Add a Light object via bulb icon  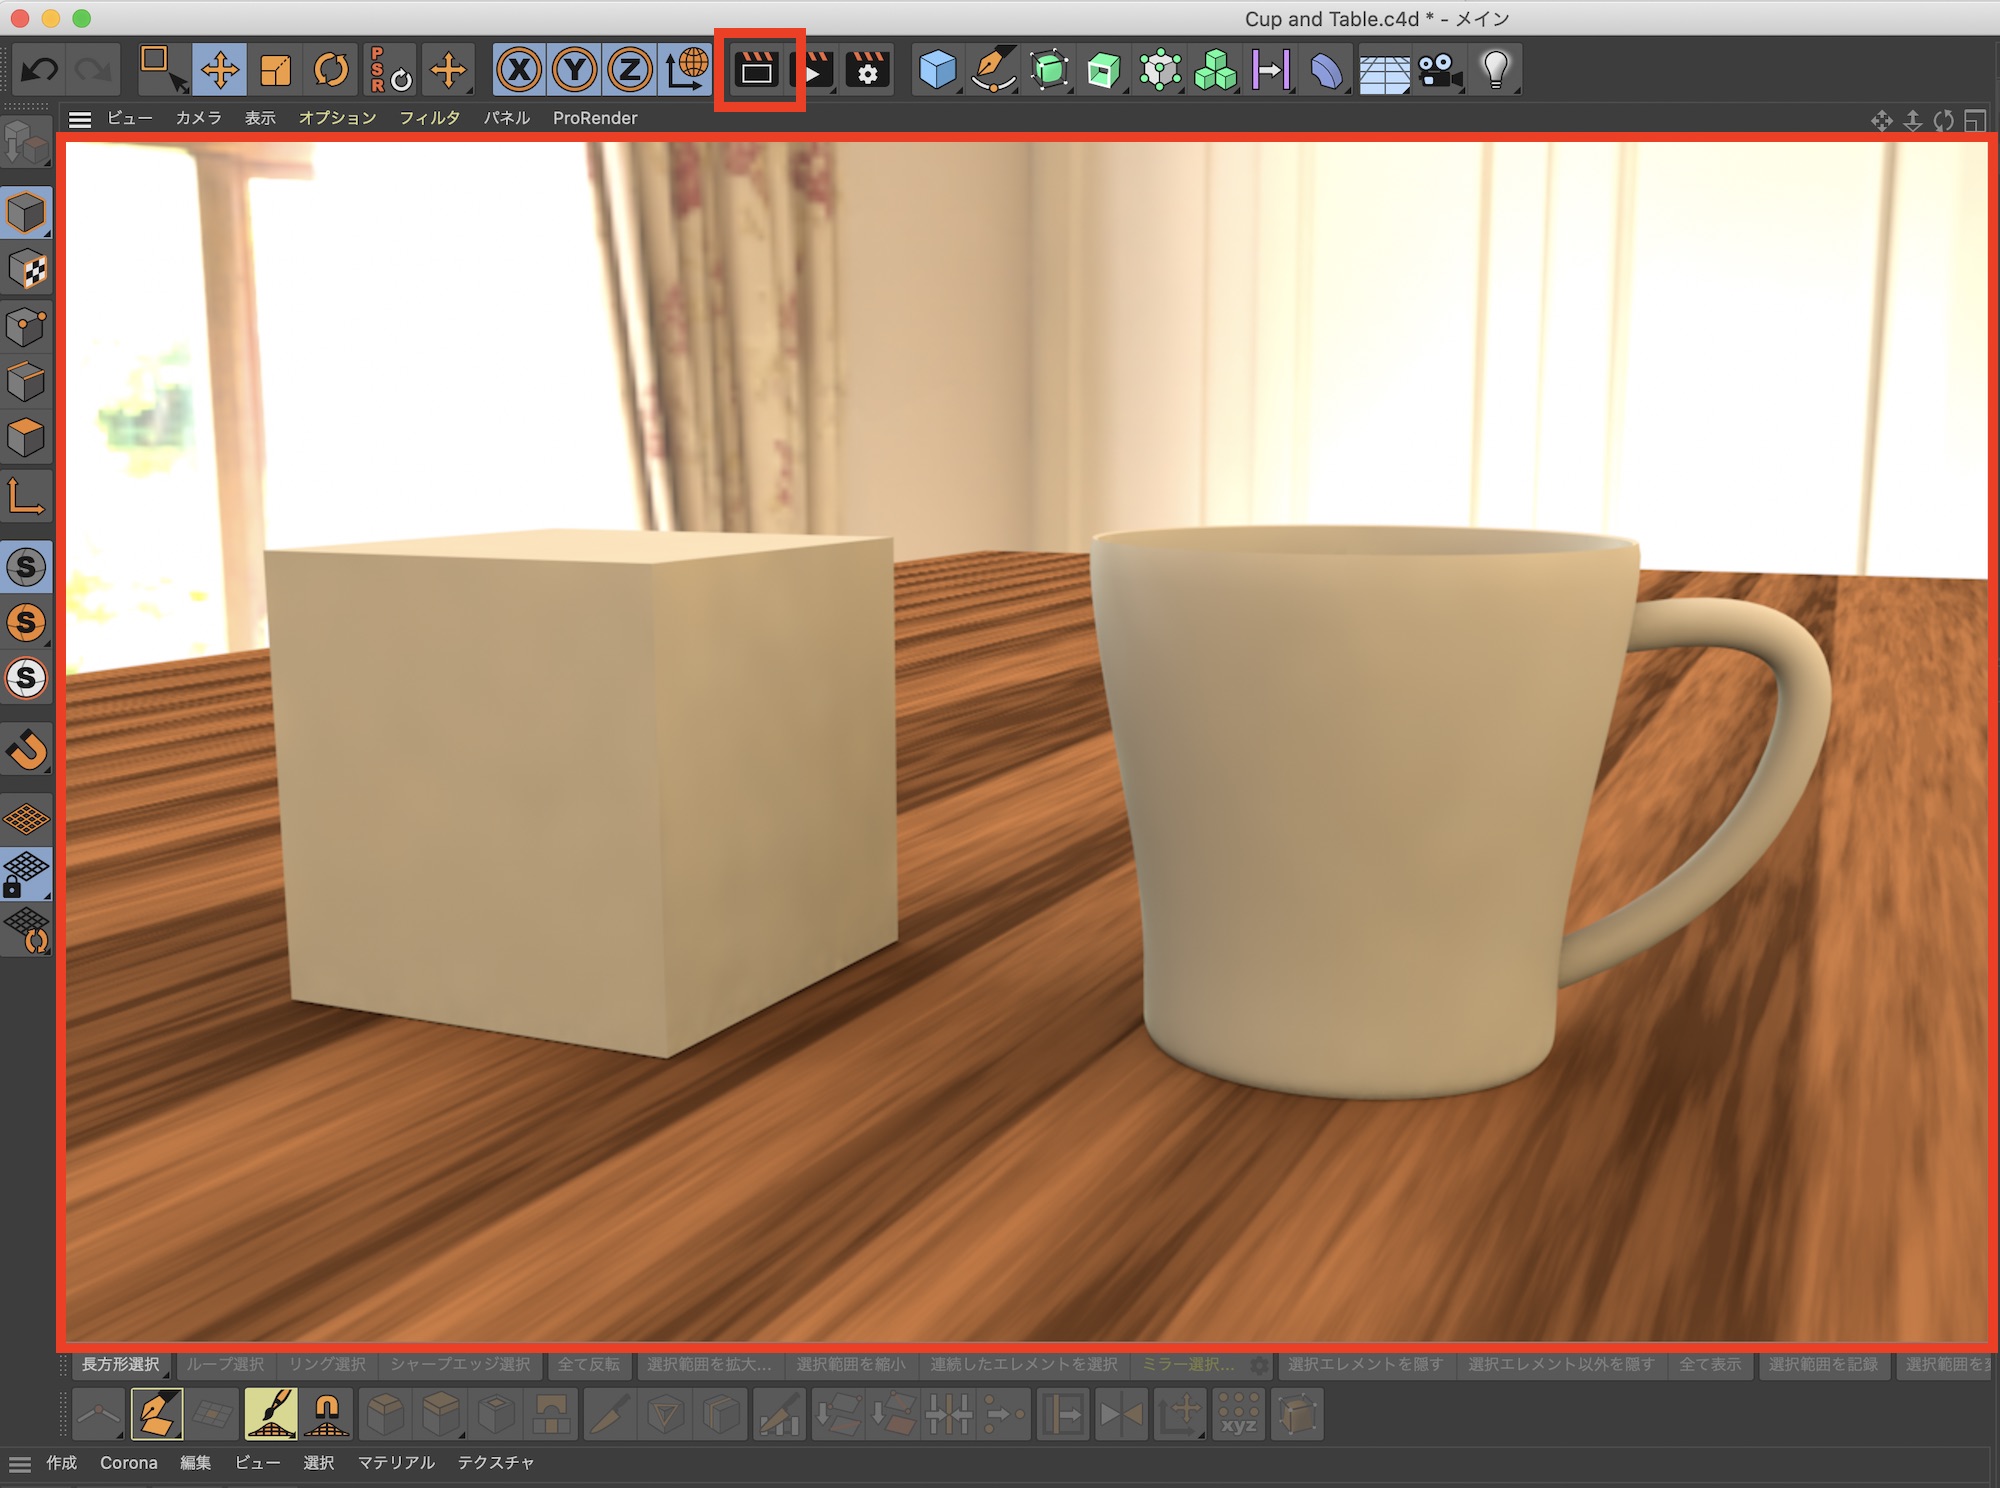[x=1495, y=70]
